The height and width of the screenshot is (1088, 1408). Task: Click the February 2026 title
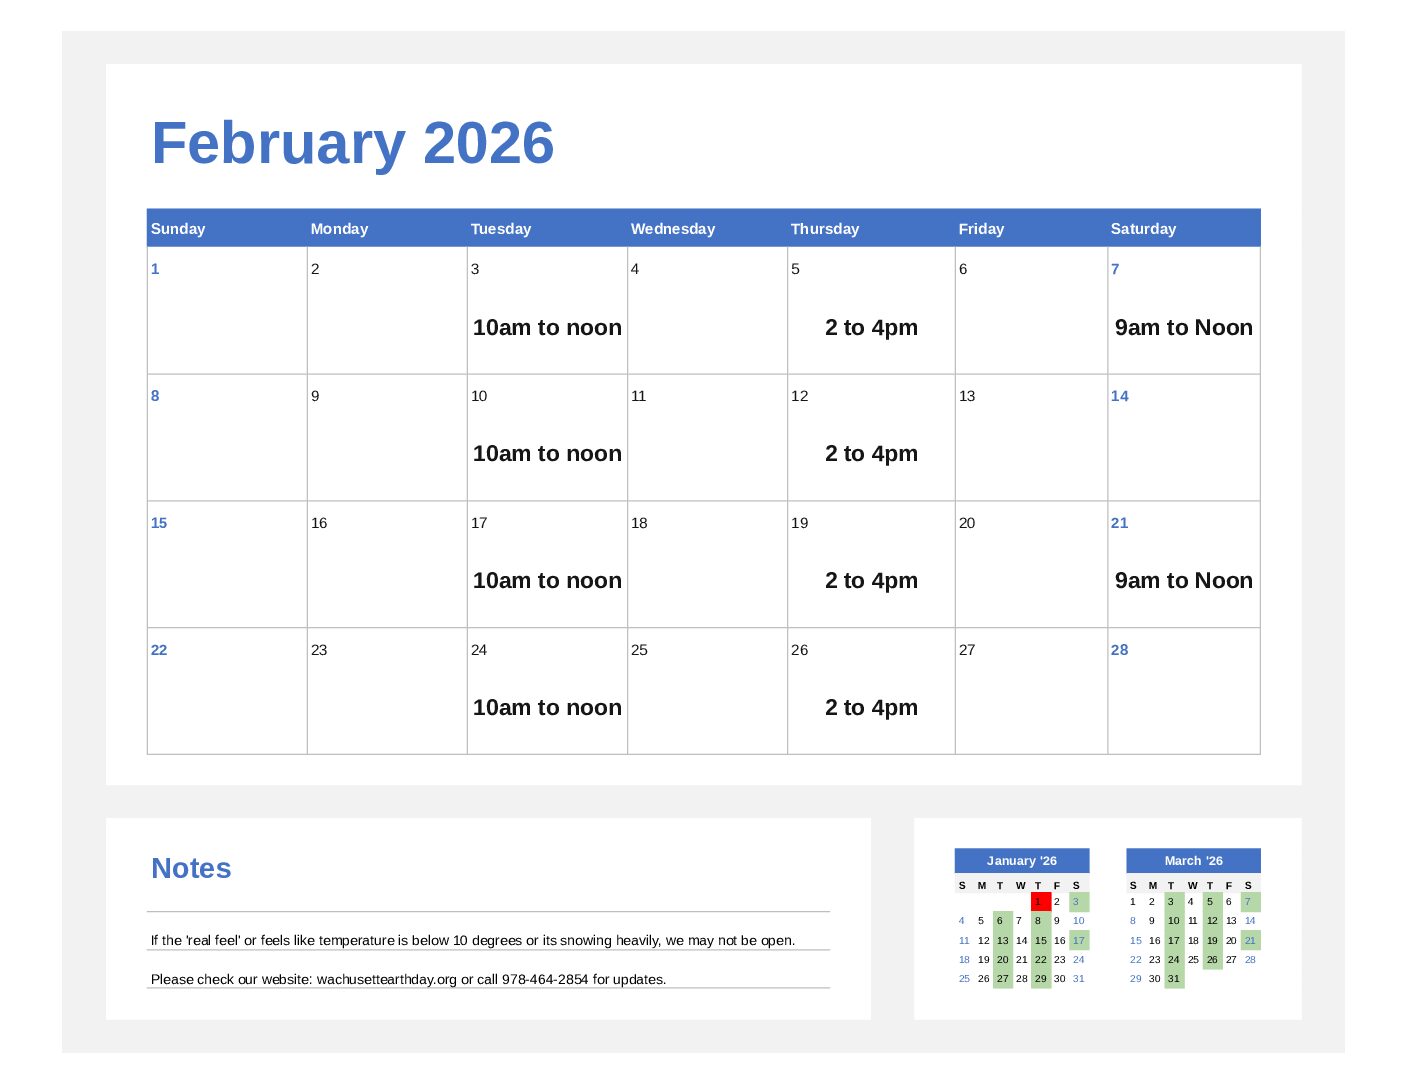click(352, 143)
